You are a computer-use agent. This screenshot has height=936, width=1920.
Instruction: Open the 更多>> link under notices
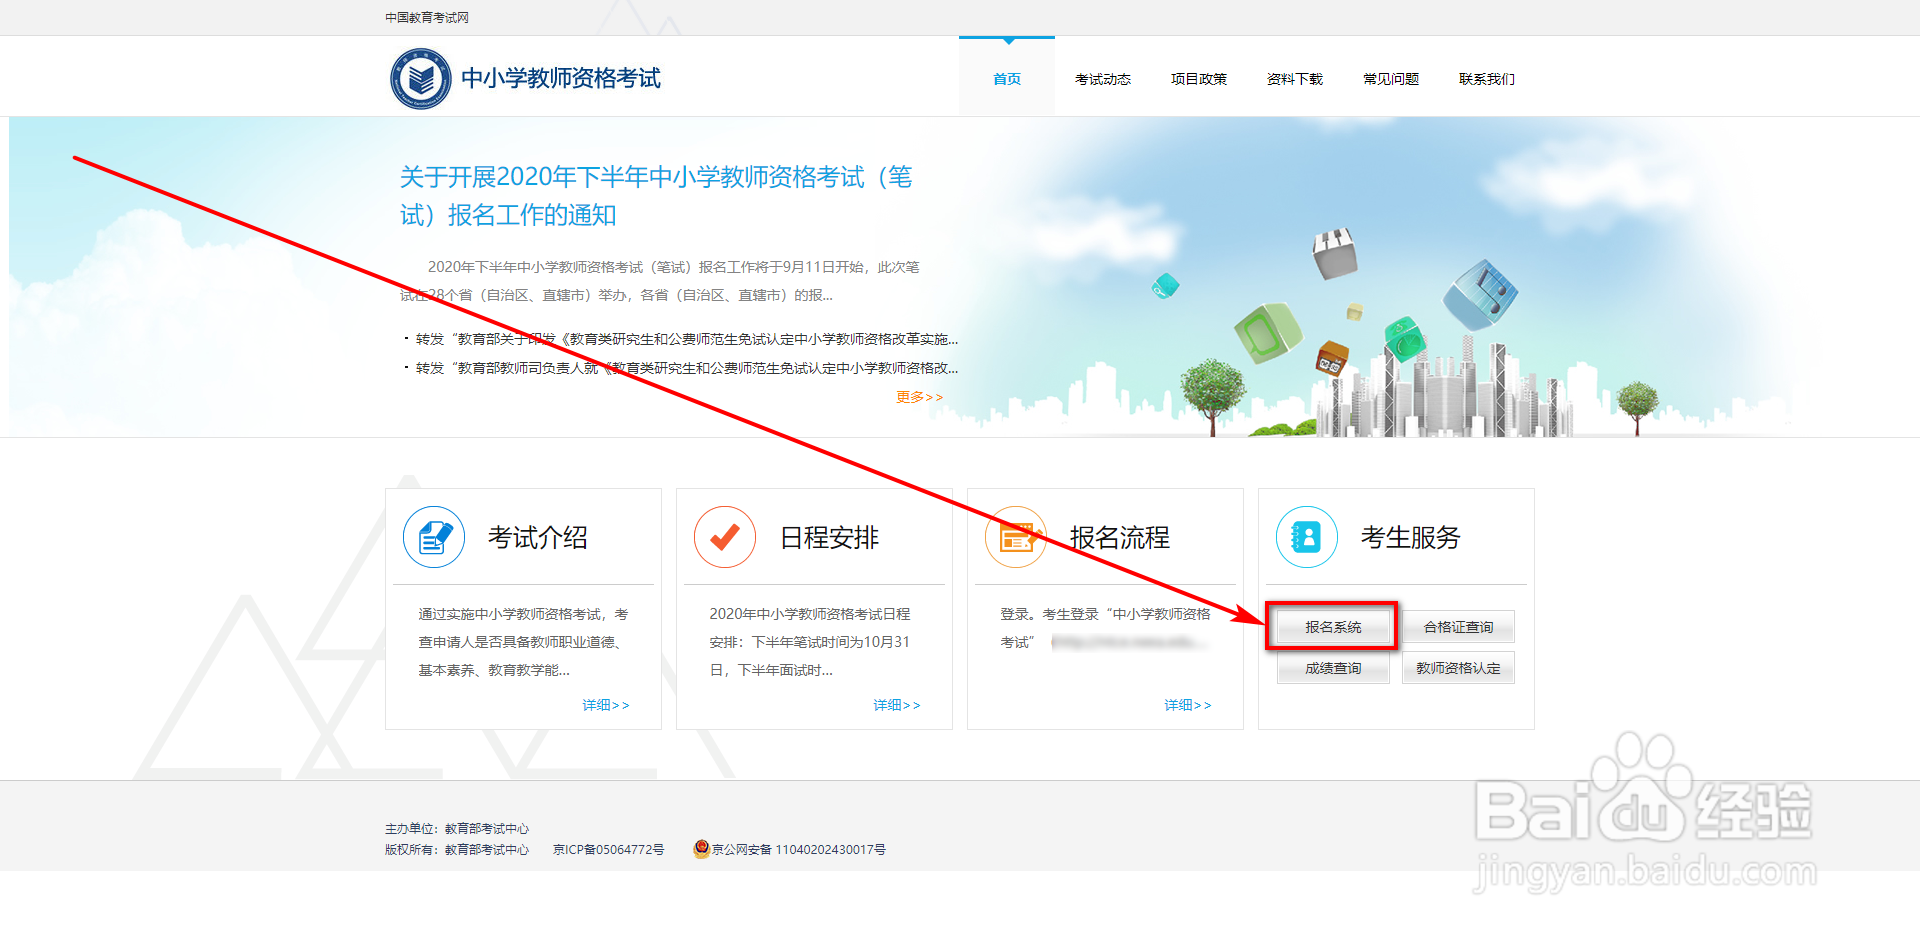point(919,397)
